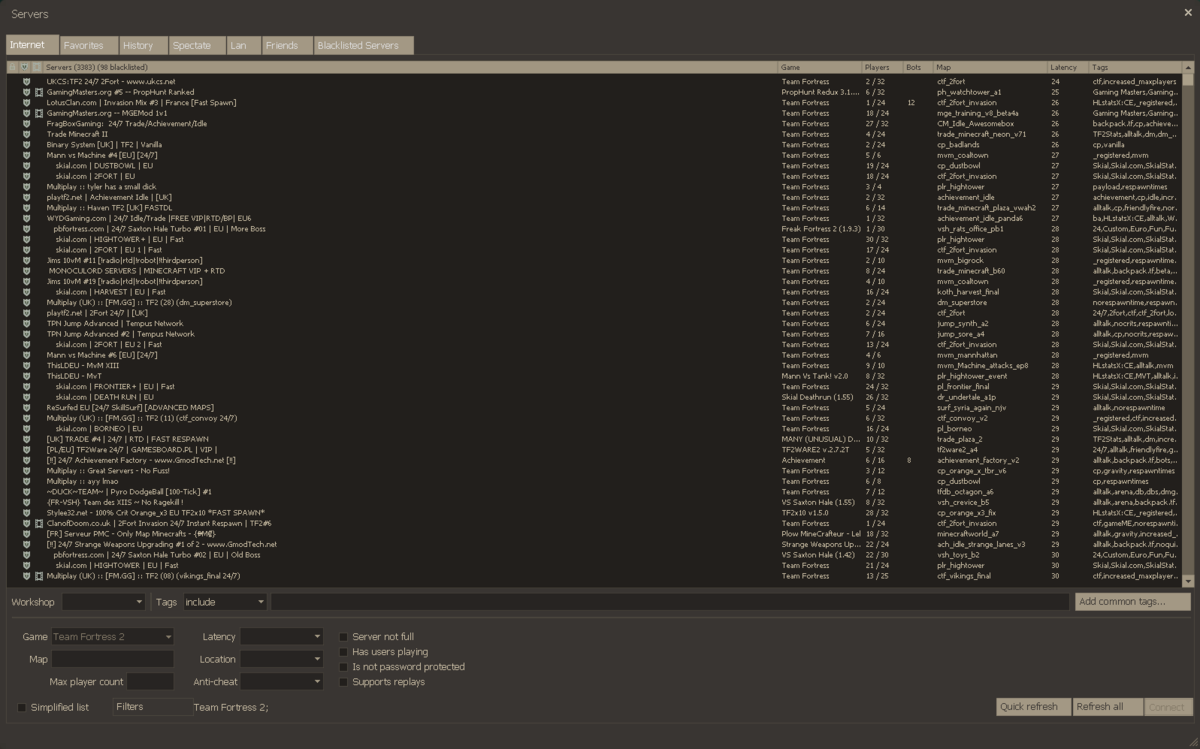Open the Workshop dropdown
This screenshot has height=749, width=1200.
click(x=103, y=602)
